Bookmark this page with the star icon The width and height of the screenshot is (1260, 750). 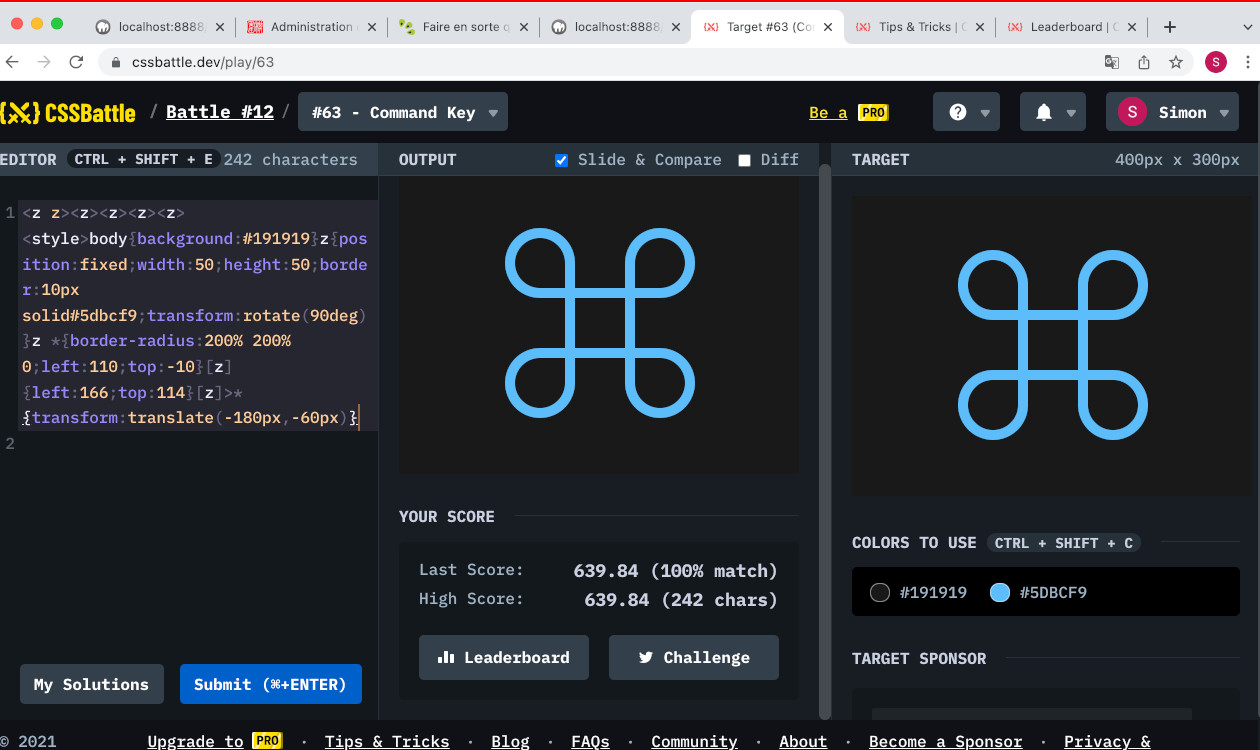click(1176, 62)
